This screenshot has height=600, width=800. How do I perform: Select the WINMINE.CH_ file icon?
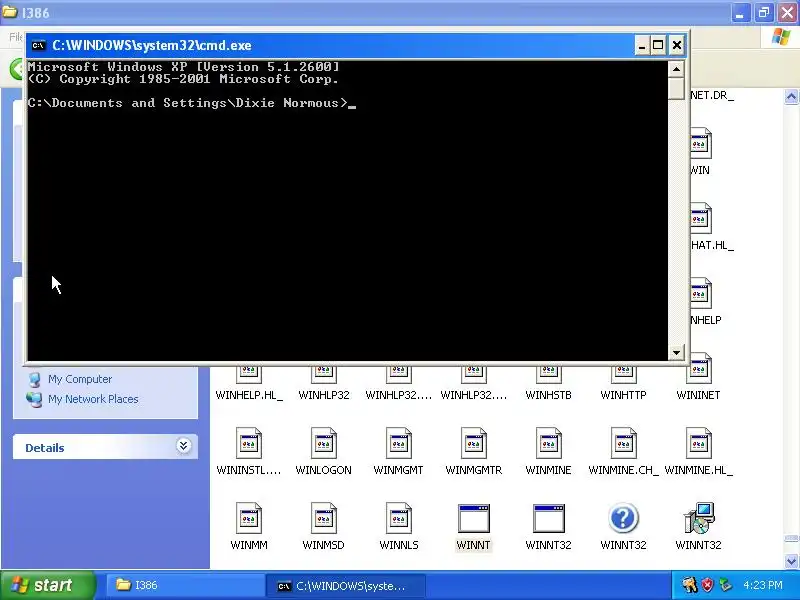click(x=623, y=443)
